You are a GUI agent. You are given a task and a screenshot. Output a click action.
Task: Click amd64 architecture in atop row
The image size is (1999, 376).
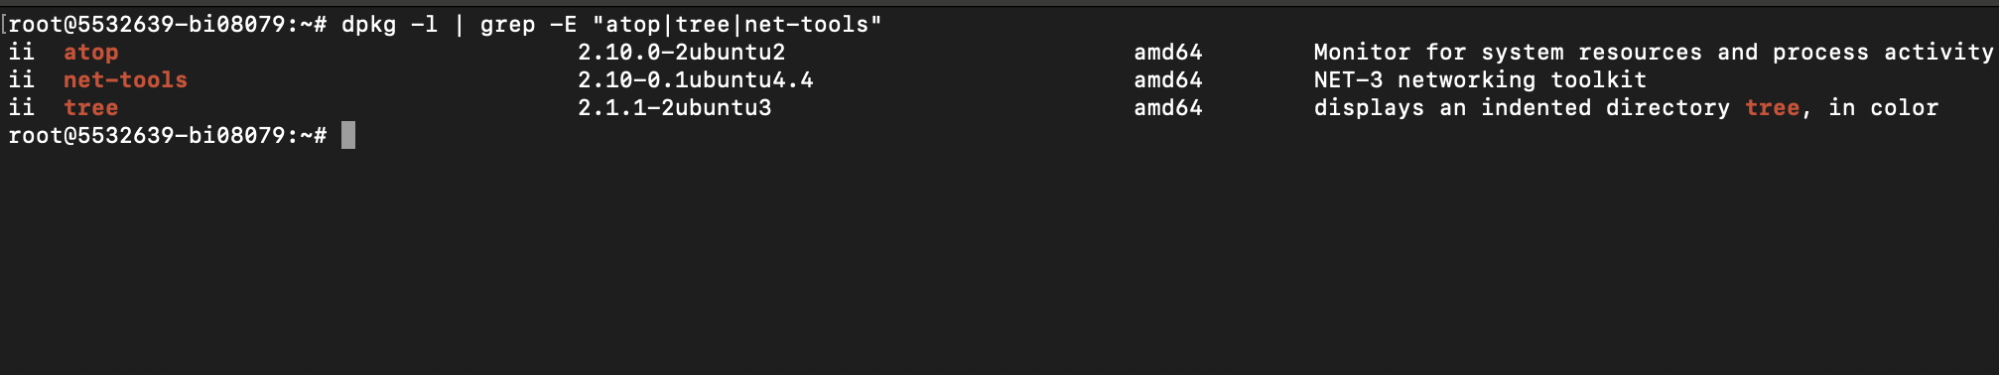click(x=1168, y=52)
